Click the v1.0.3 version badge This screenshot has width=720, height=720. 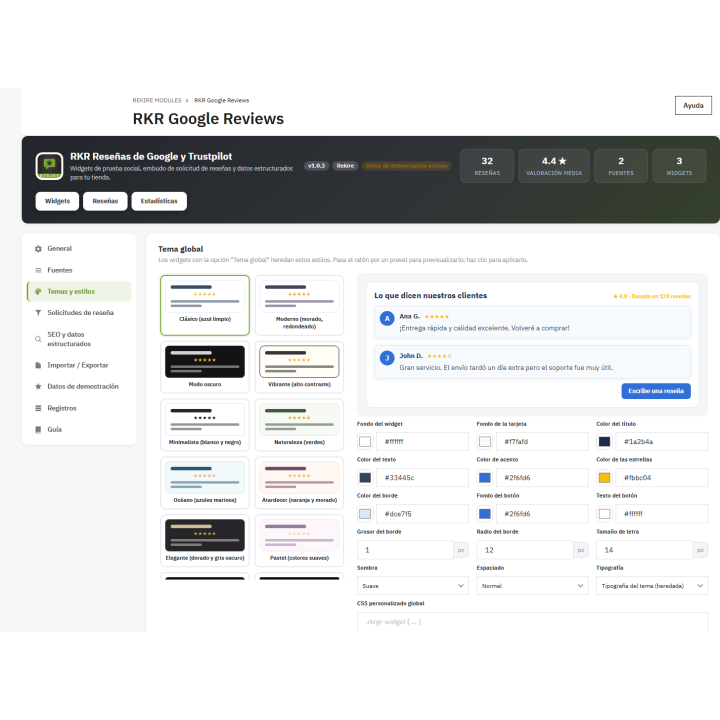coord(316,166)
